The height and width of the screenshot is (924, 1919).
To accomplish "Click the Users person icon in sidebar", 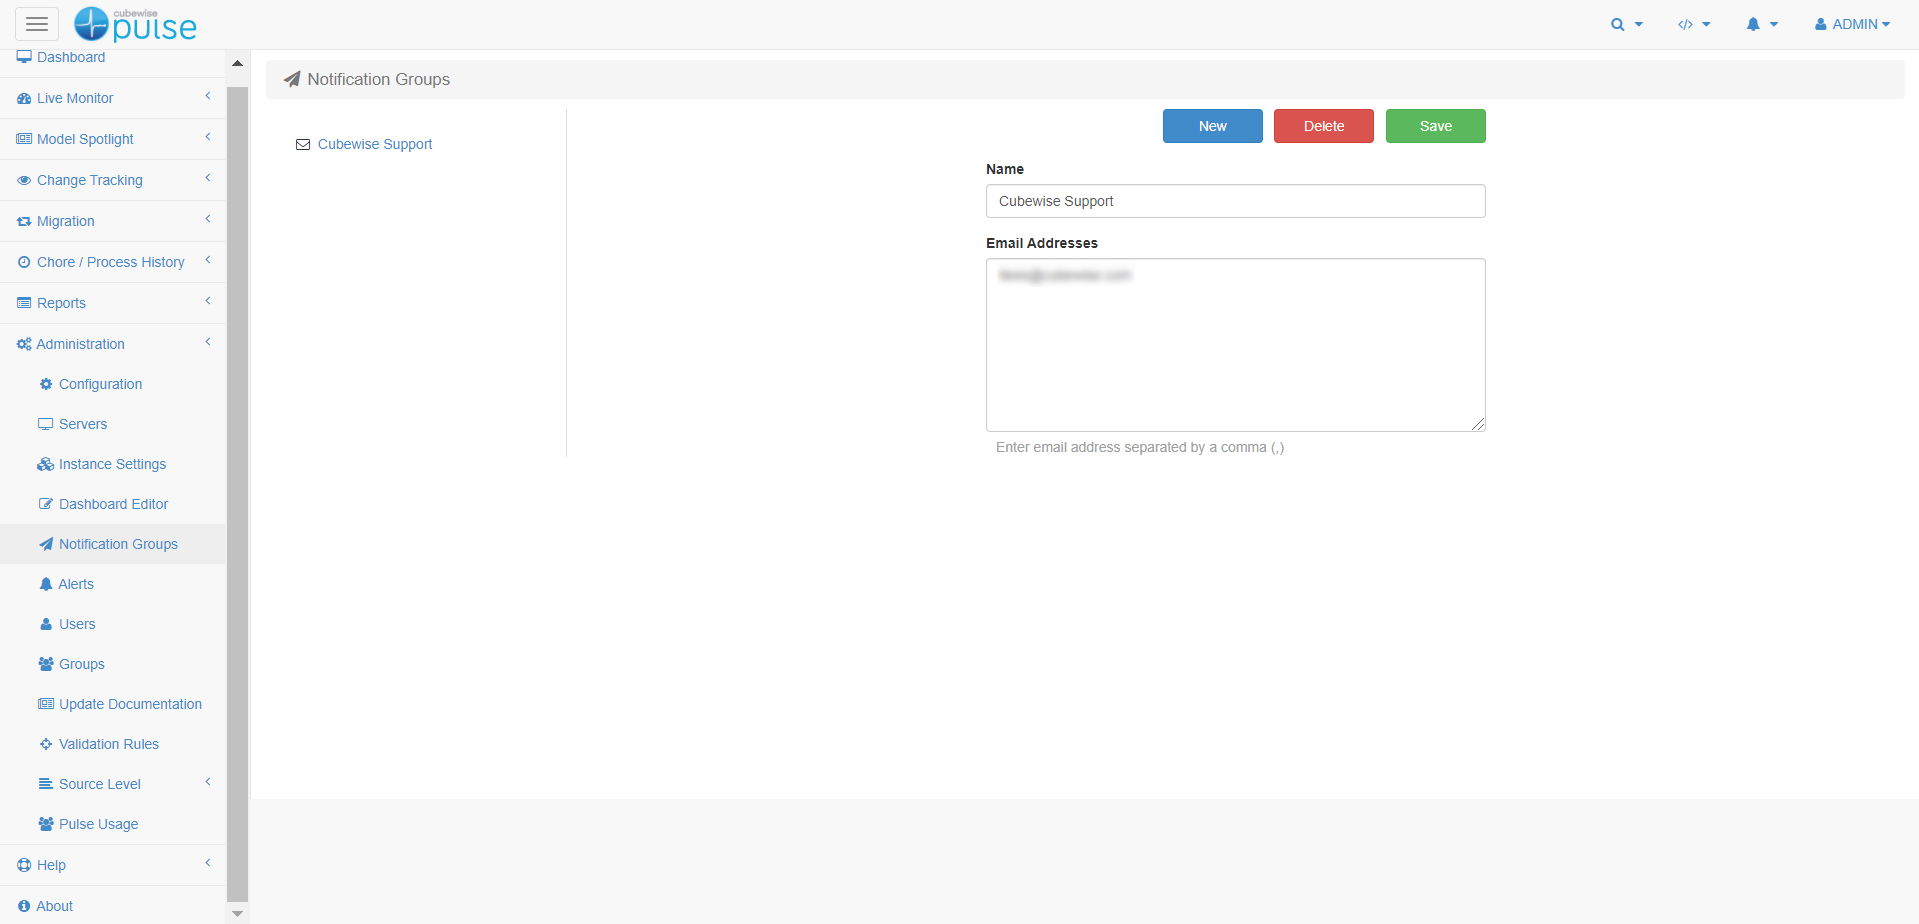I will pyautogui.click(x=45, y=624).
